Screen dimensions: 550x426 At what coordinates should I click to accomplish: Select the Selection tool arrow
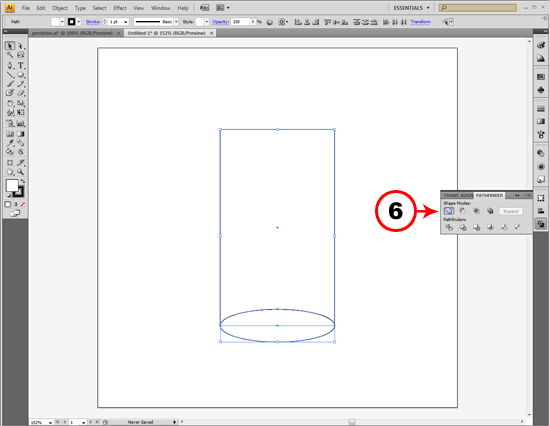pyautogui.click(x=10, y=46)
